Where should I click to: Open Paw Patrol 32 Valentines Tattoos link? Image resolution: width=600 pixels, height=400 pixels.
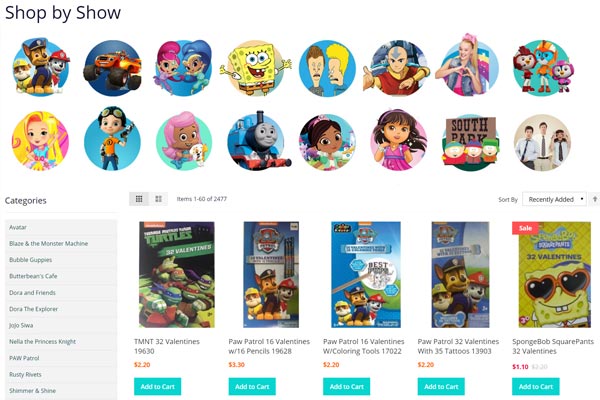coord(458,346)
